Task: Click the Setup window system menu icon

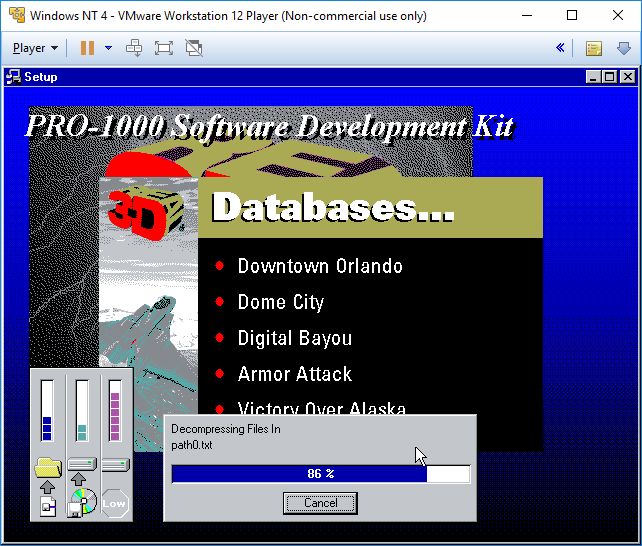Action: (x=13, y=77)
